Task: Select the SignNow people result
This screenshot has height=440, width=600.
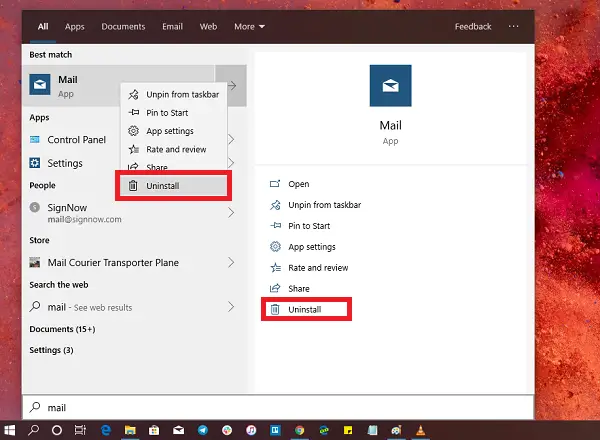Action: [x=134, y=212]
